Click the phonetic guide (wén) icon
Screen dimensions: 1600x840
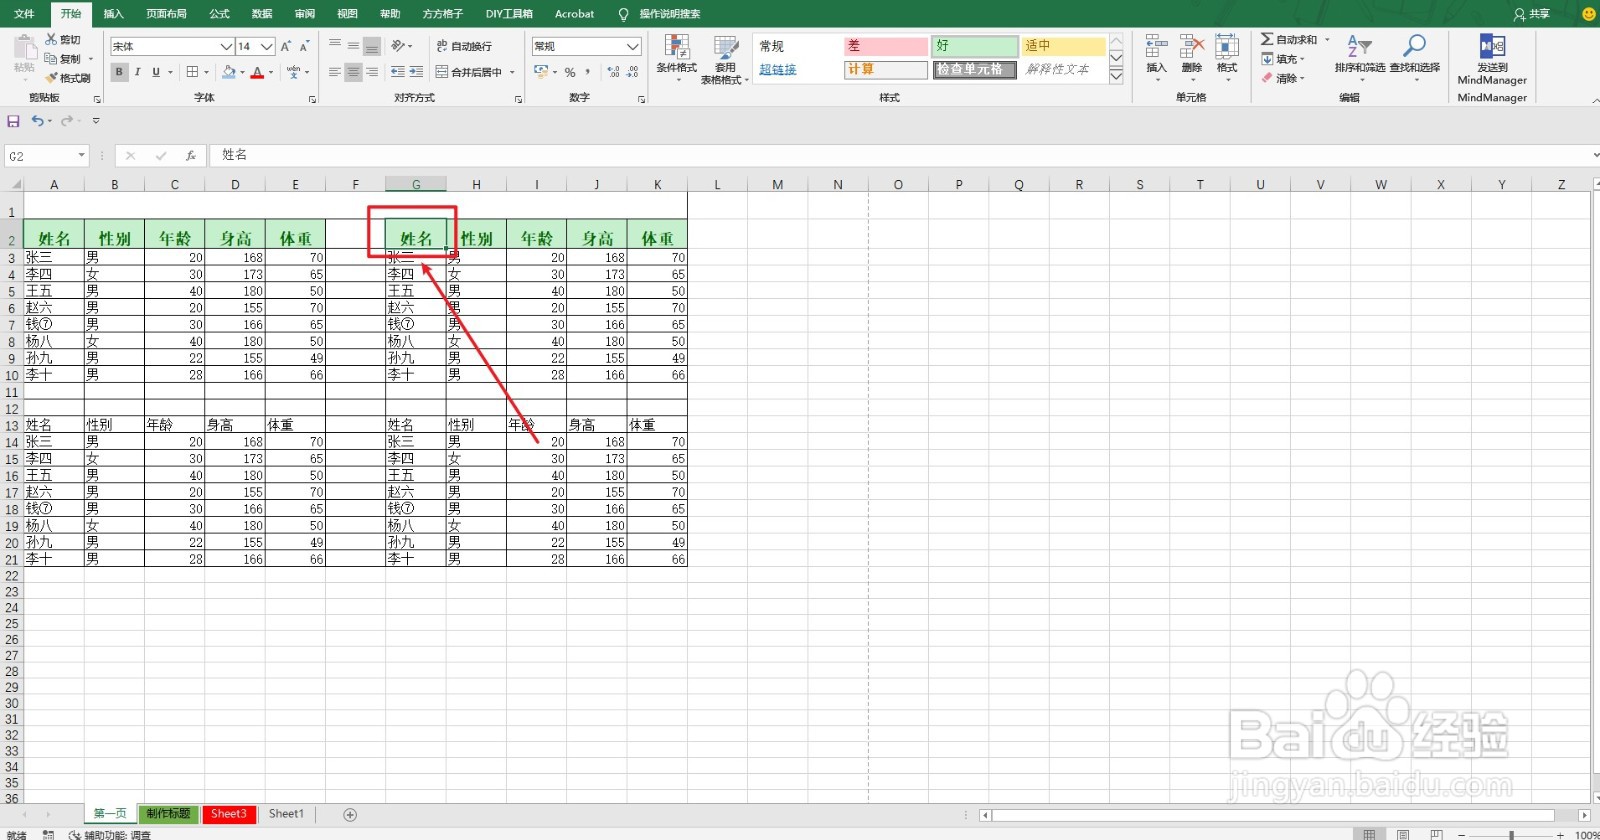pos(293,72)
